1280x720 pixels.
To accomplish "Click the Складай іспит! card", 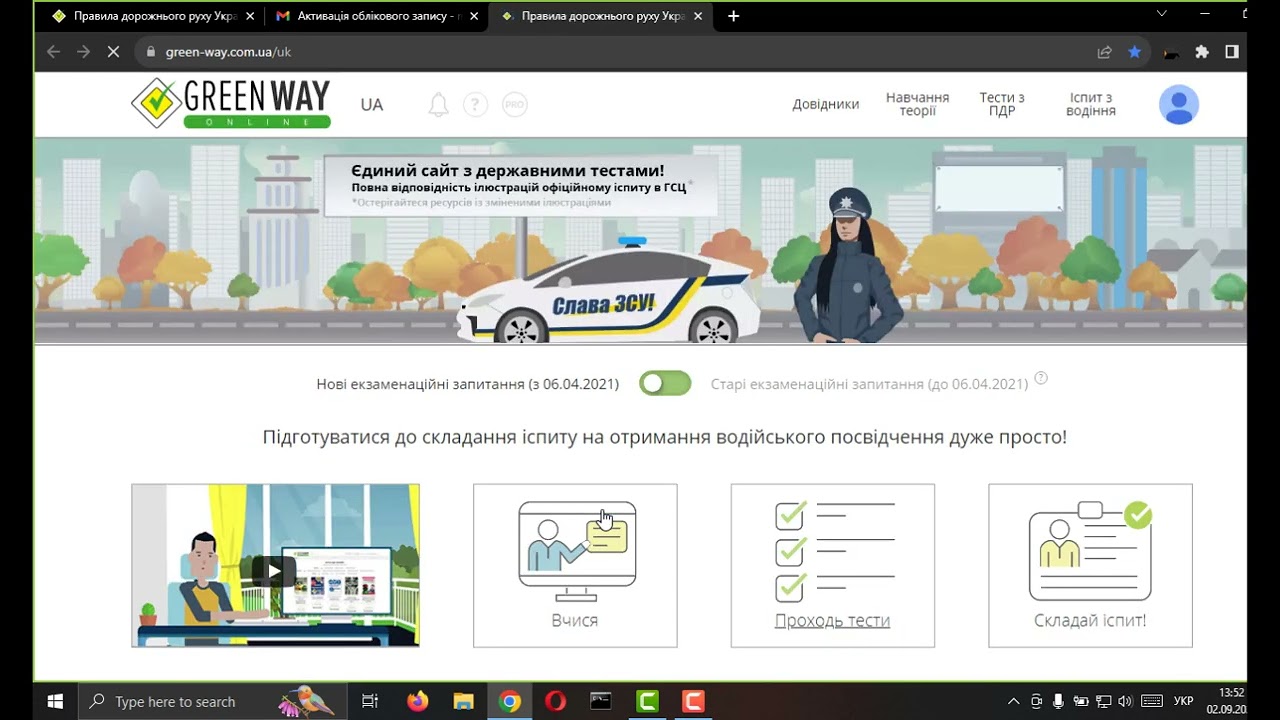I will click(1090, 565).
